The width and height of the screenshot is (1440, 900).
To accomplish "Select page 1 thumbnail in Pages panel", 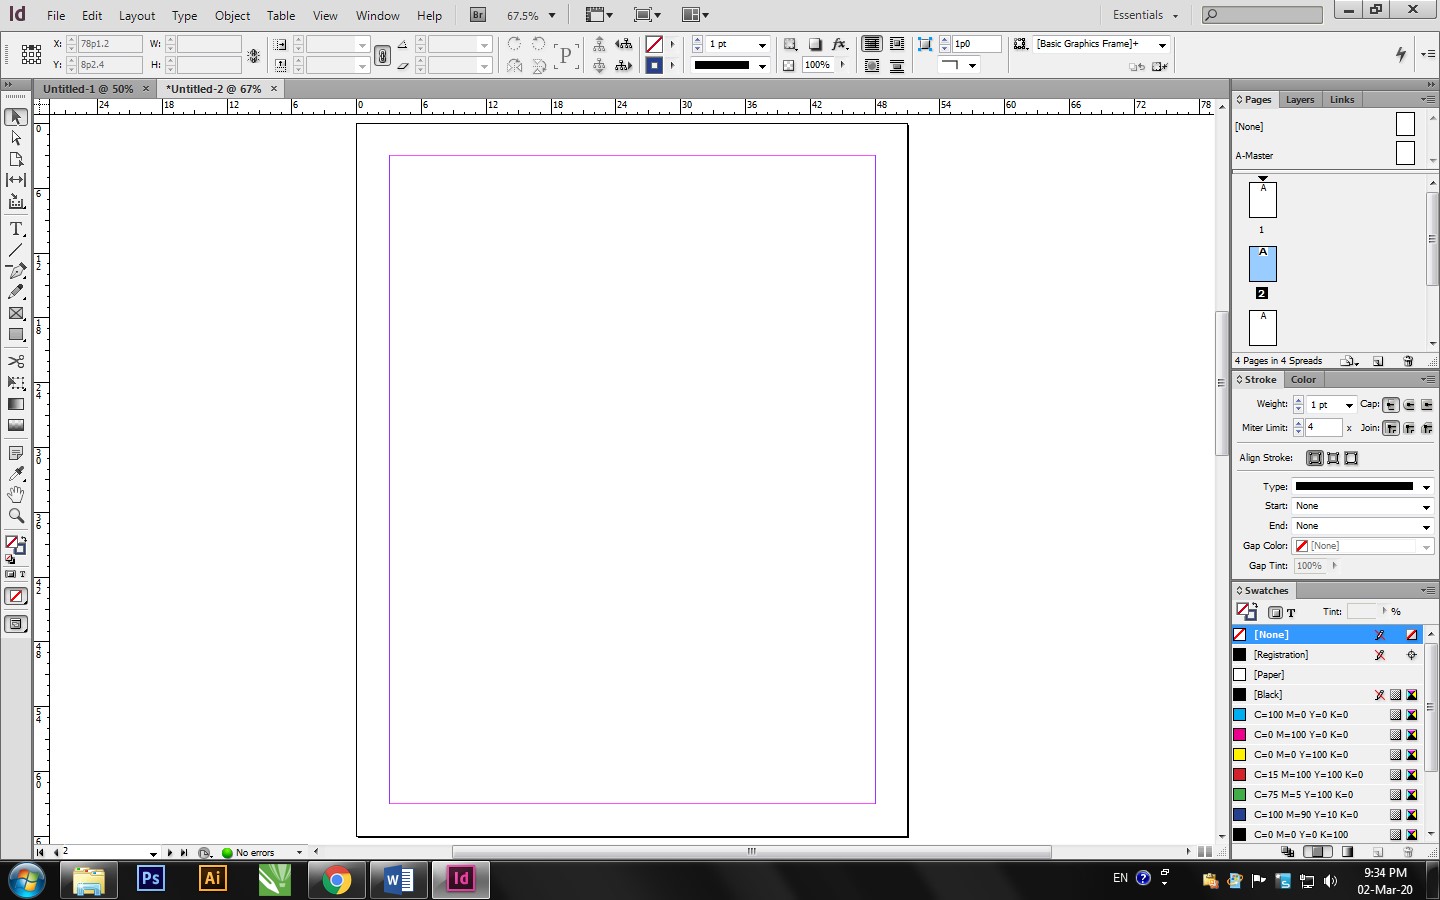I will (x=1262, y=200).
